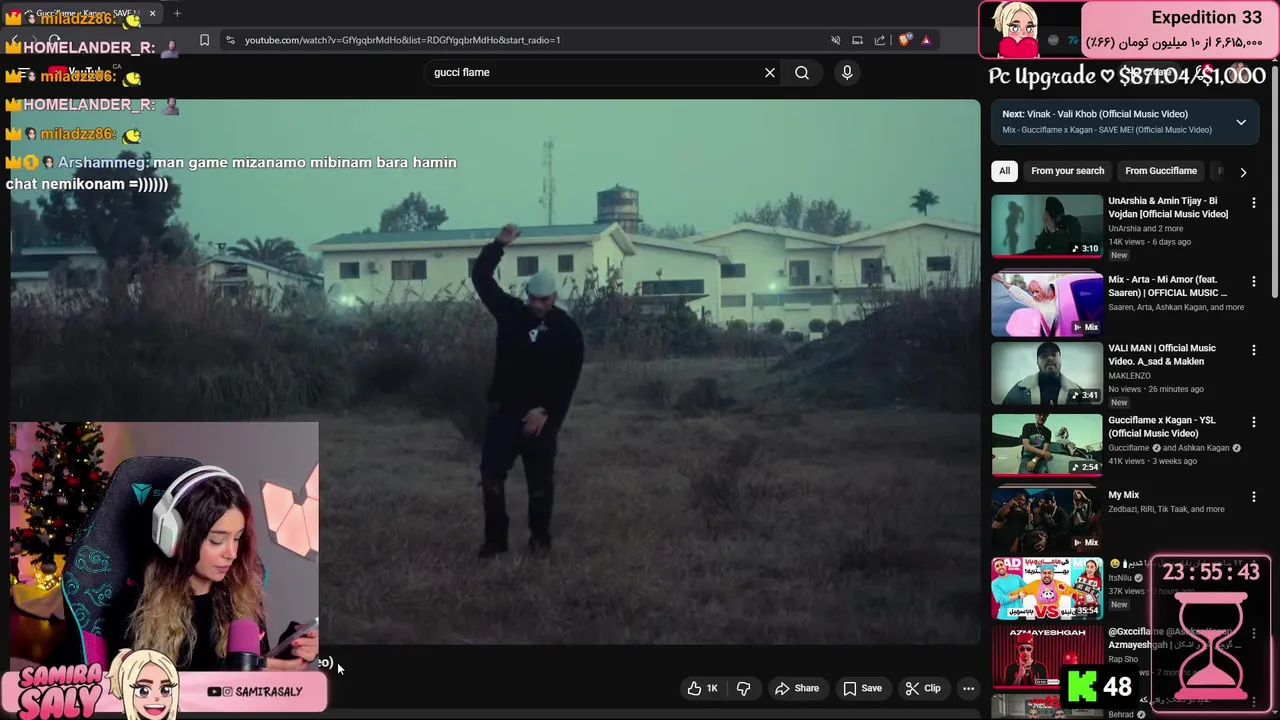Click the picture-in-picture icon in the address bar
The width and height of the screenshot is (1280, 720).
tap(857, 40)
